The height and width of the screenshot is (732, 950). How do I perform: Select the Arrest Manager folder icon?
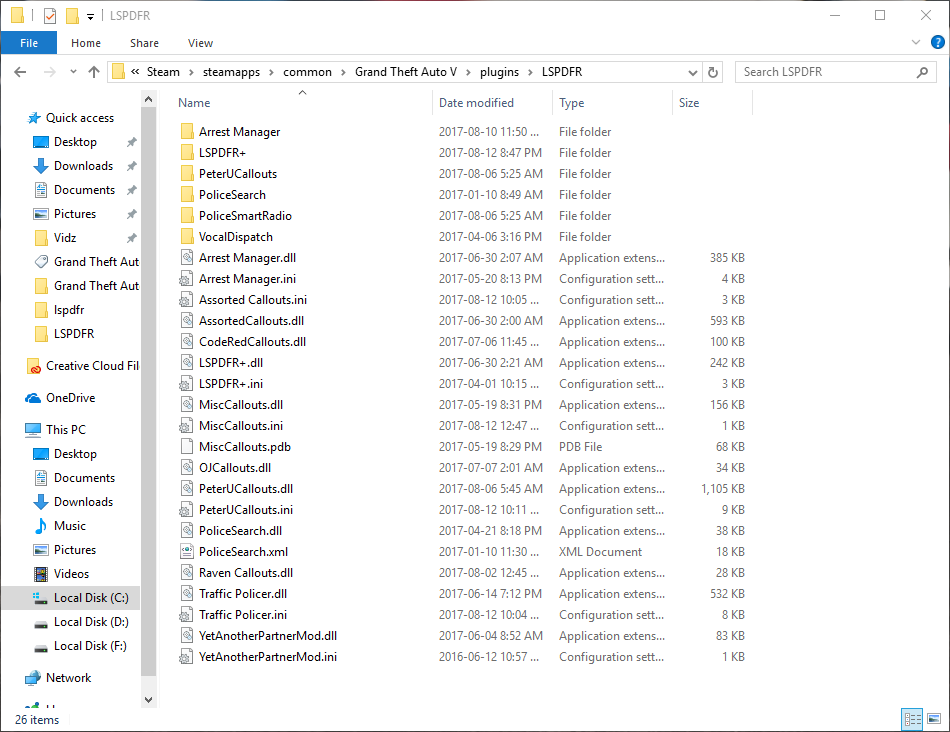point(187,131)
